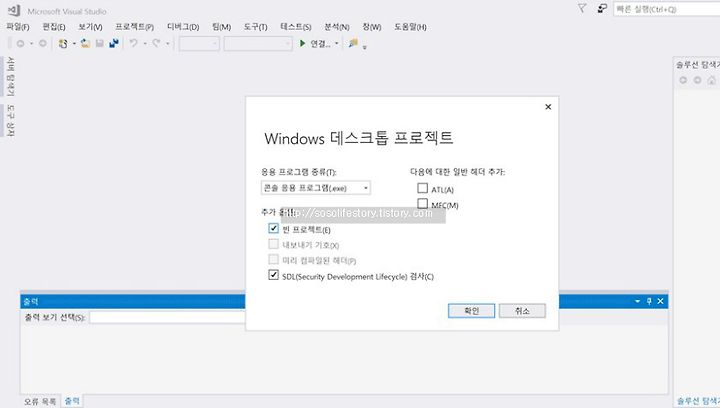This screenshot has width=720, height=408.
Task: Open the navigate backward history dropdown
Action: [x=31, y=44]
